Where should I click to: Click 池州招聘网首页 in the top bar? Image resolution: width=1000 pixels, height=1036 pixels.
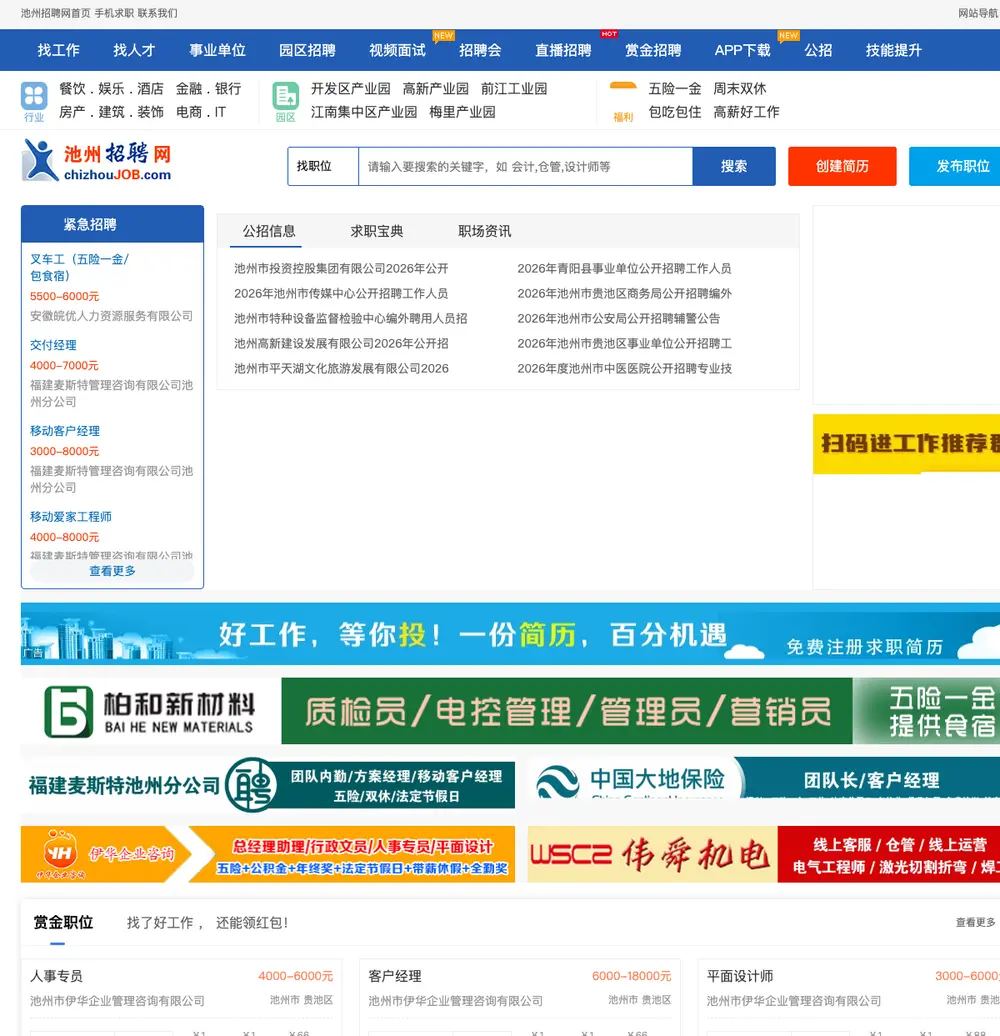tap(55, 13)
